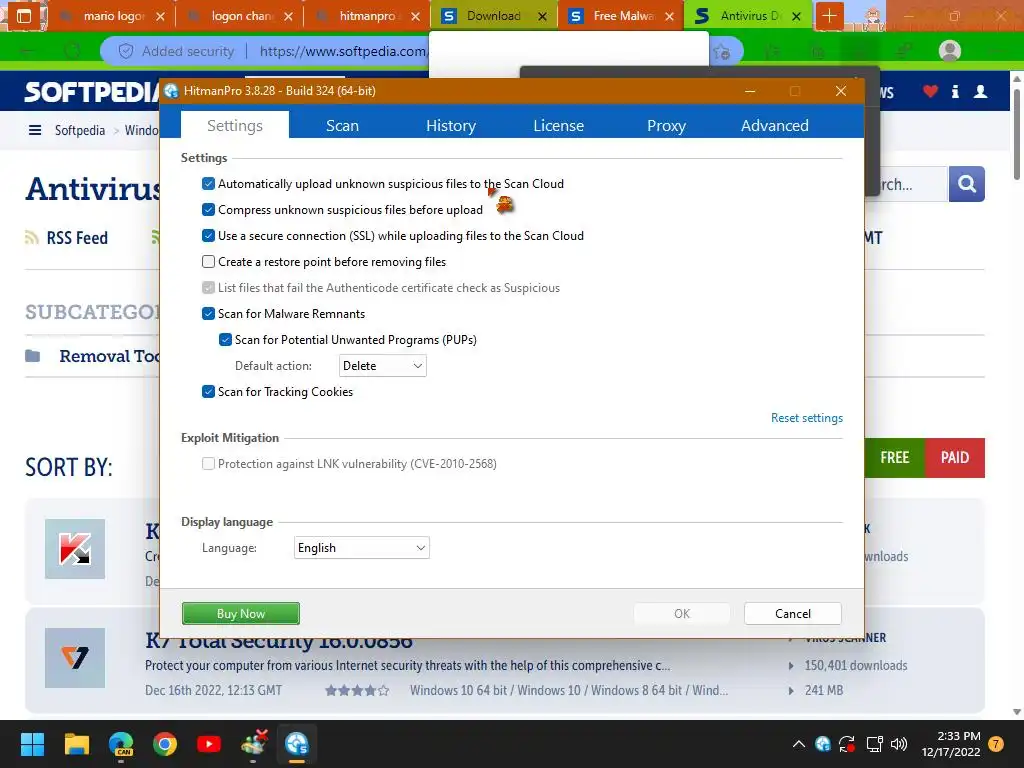Click the Softpedia user account icon
The width and height of the screenshot is (1024, 768).
click(x=980, y=91)
